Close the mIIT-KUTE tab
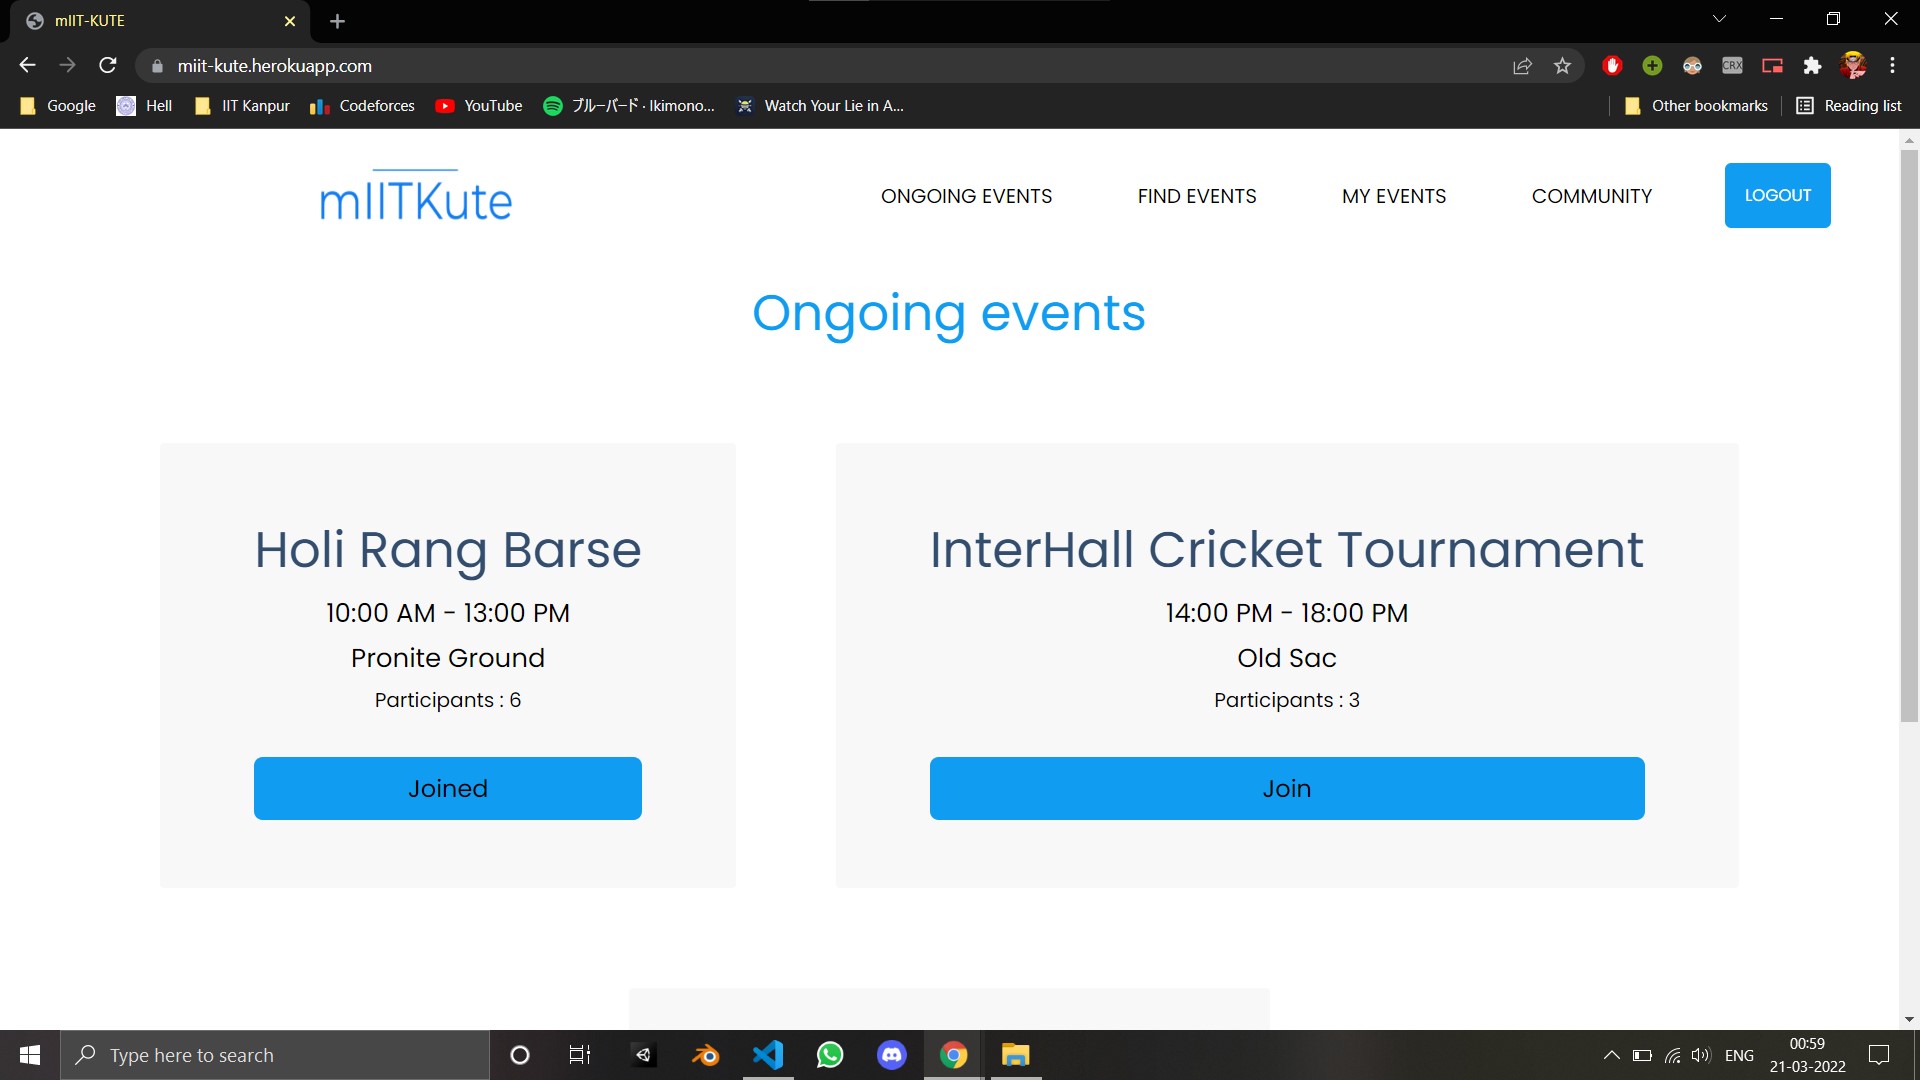The width and height of the screenshot is (1920, 1080). click(290, 21)
